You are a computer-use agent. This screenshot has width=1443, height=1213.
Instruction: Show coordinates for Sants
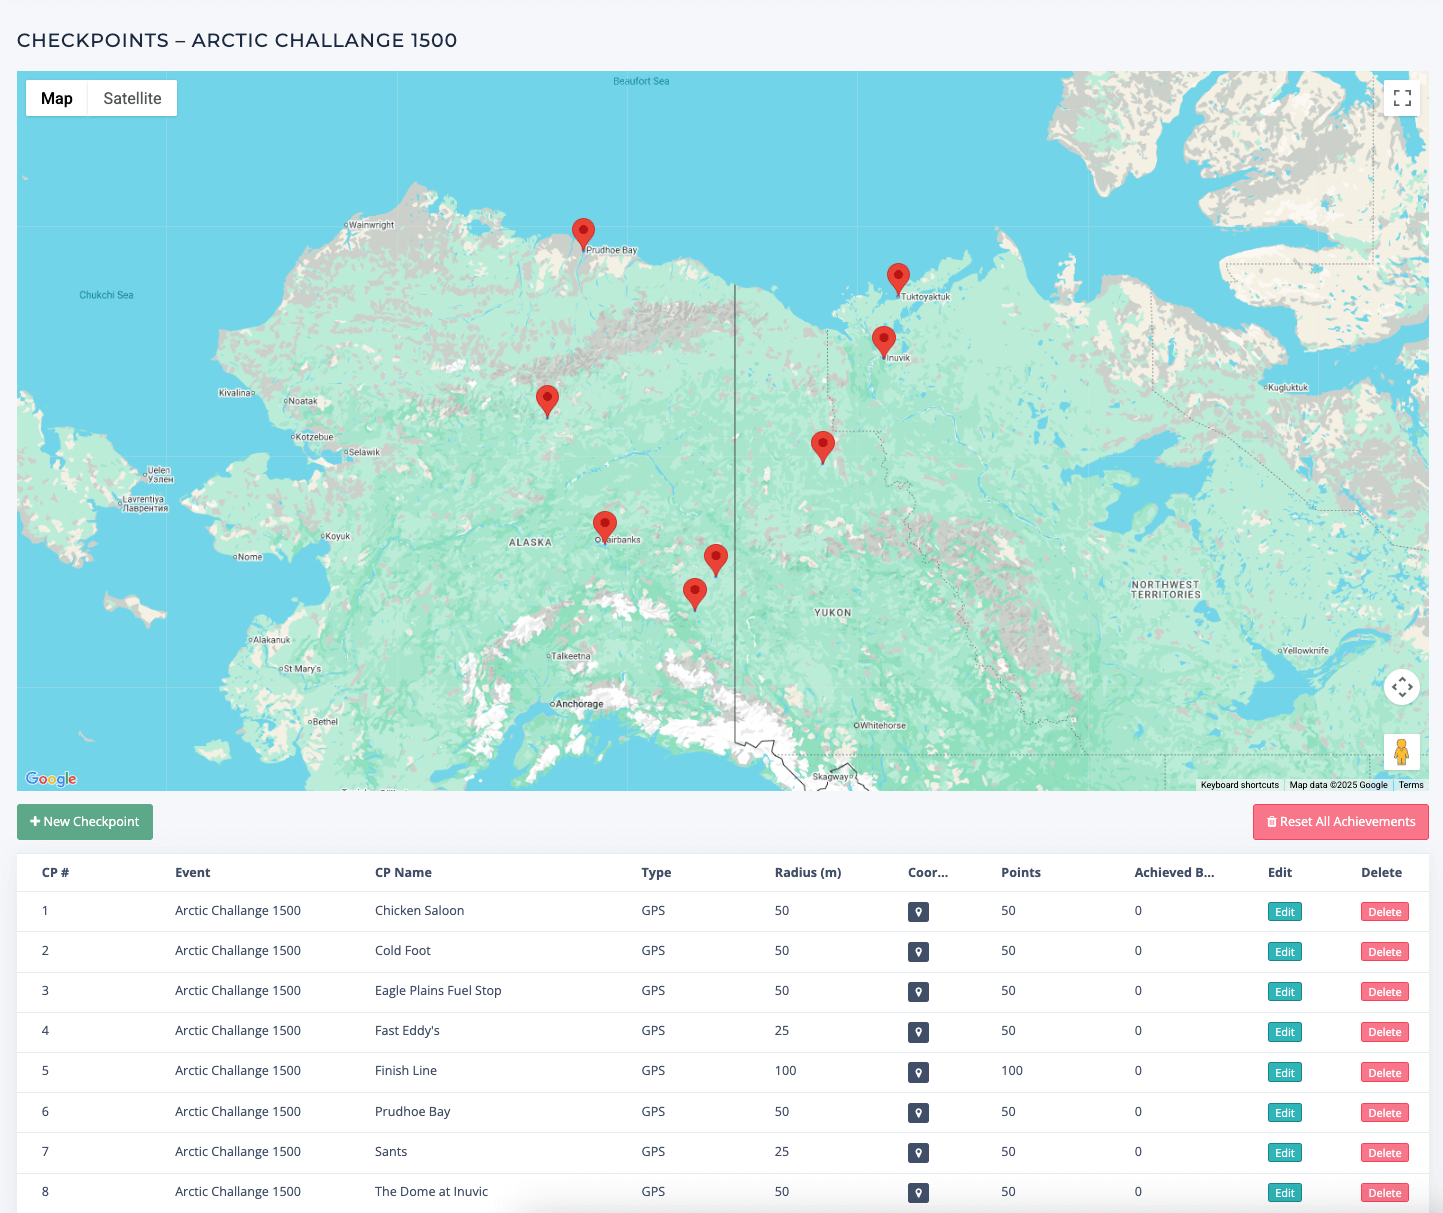coord(918,1153)
